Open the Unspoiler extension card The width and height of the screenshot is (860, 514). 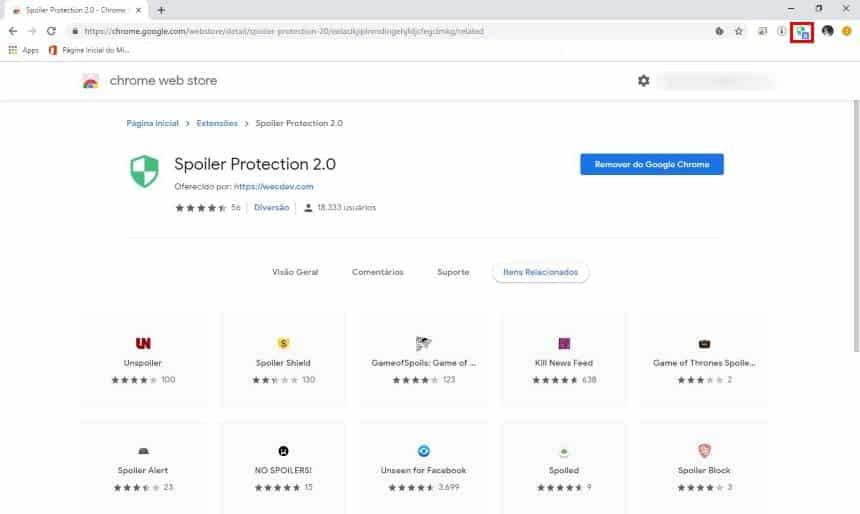[143, 359]
